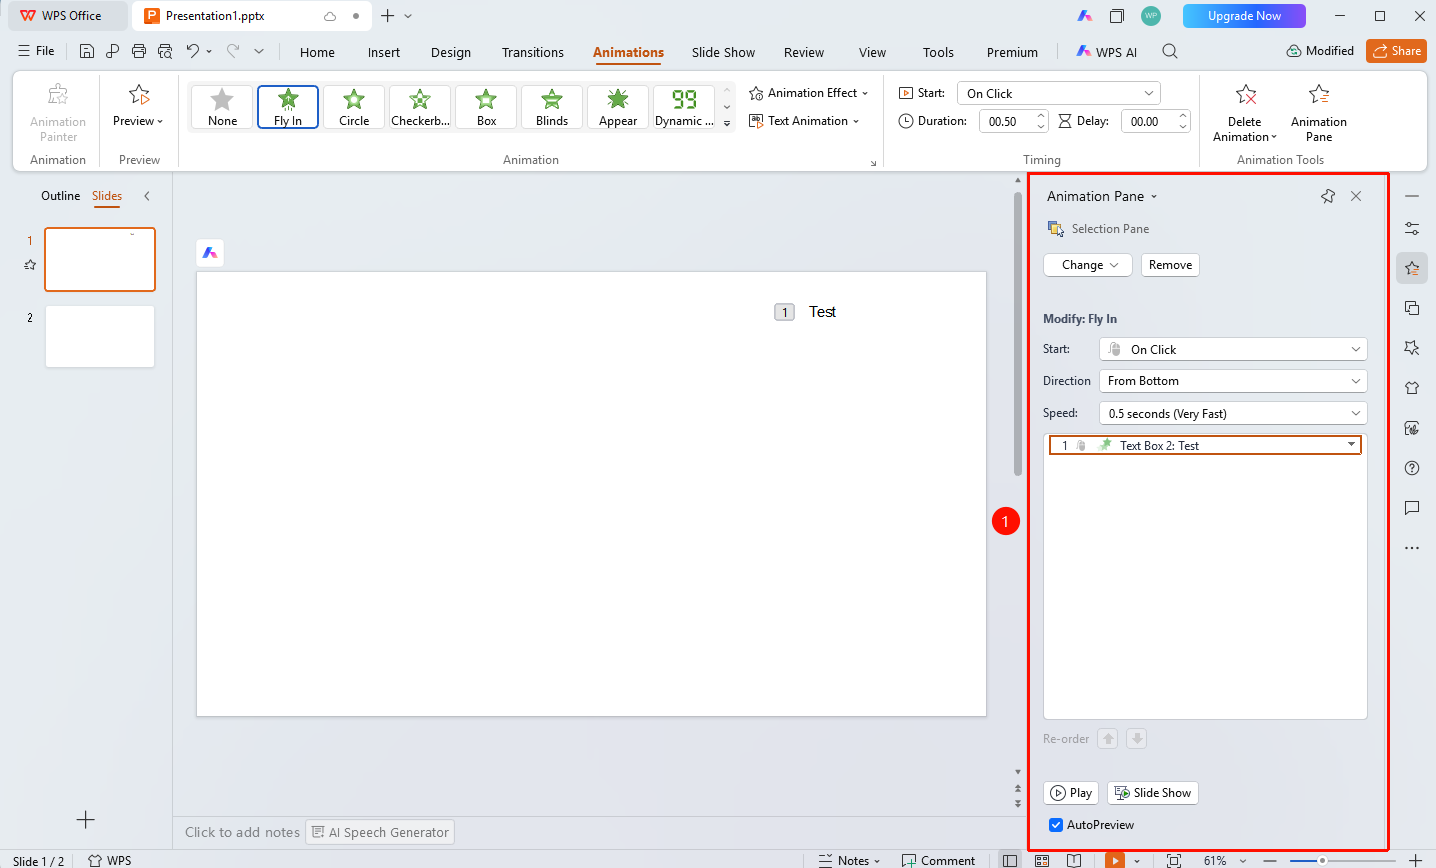Fit slide to window icon
Image resolution: width=1436 pixels, height=868 pixels.
(1174, 860)
